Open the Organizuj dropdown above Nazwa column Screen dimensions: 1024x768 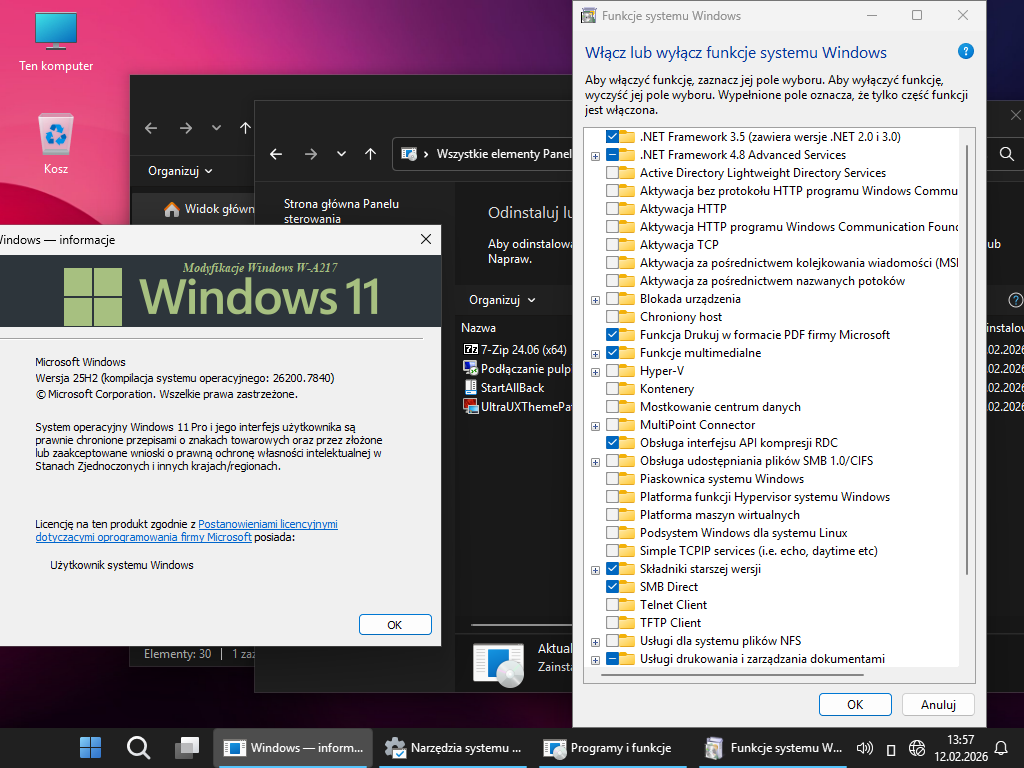pyautogui.click(x=502, y=300)
